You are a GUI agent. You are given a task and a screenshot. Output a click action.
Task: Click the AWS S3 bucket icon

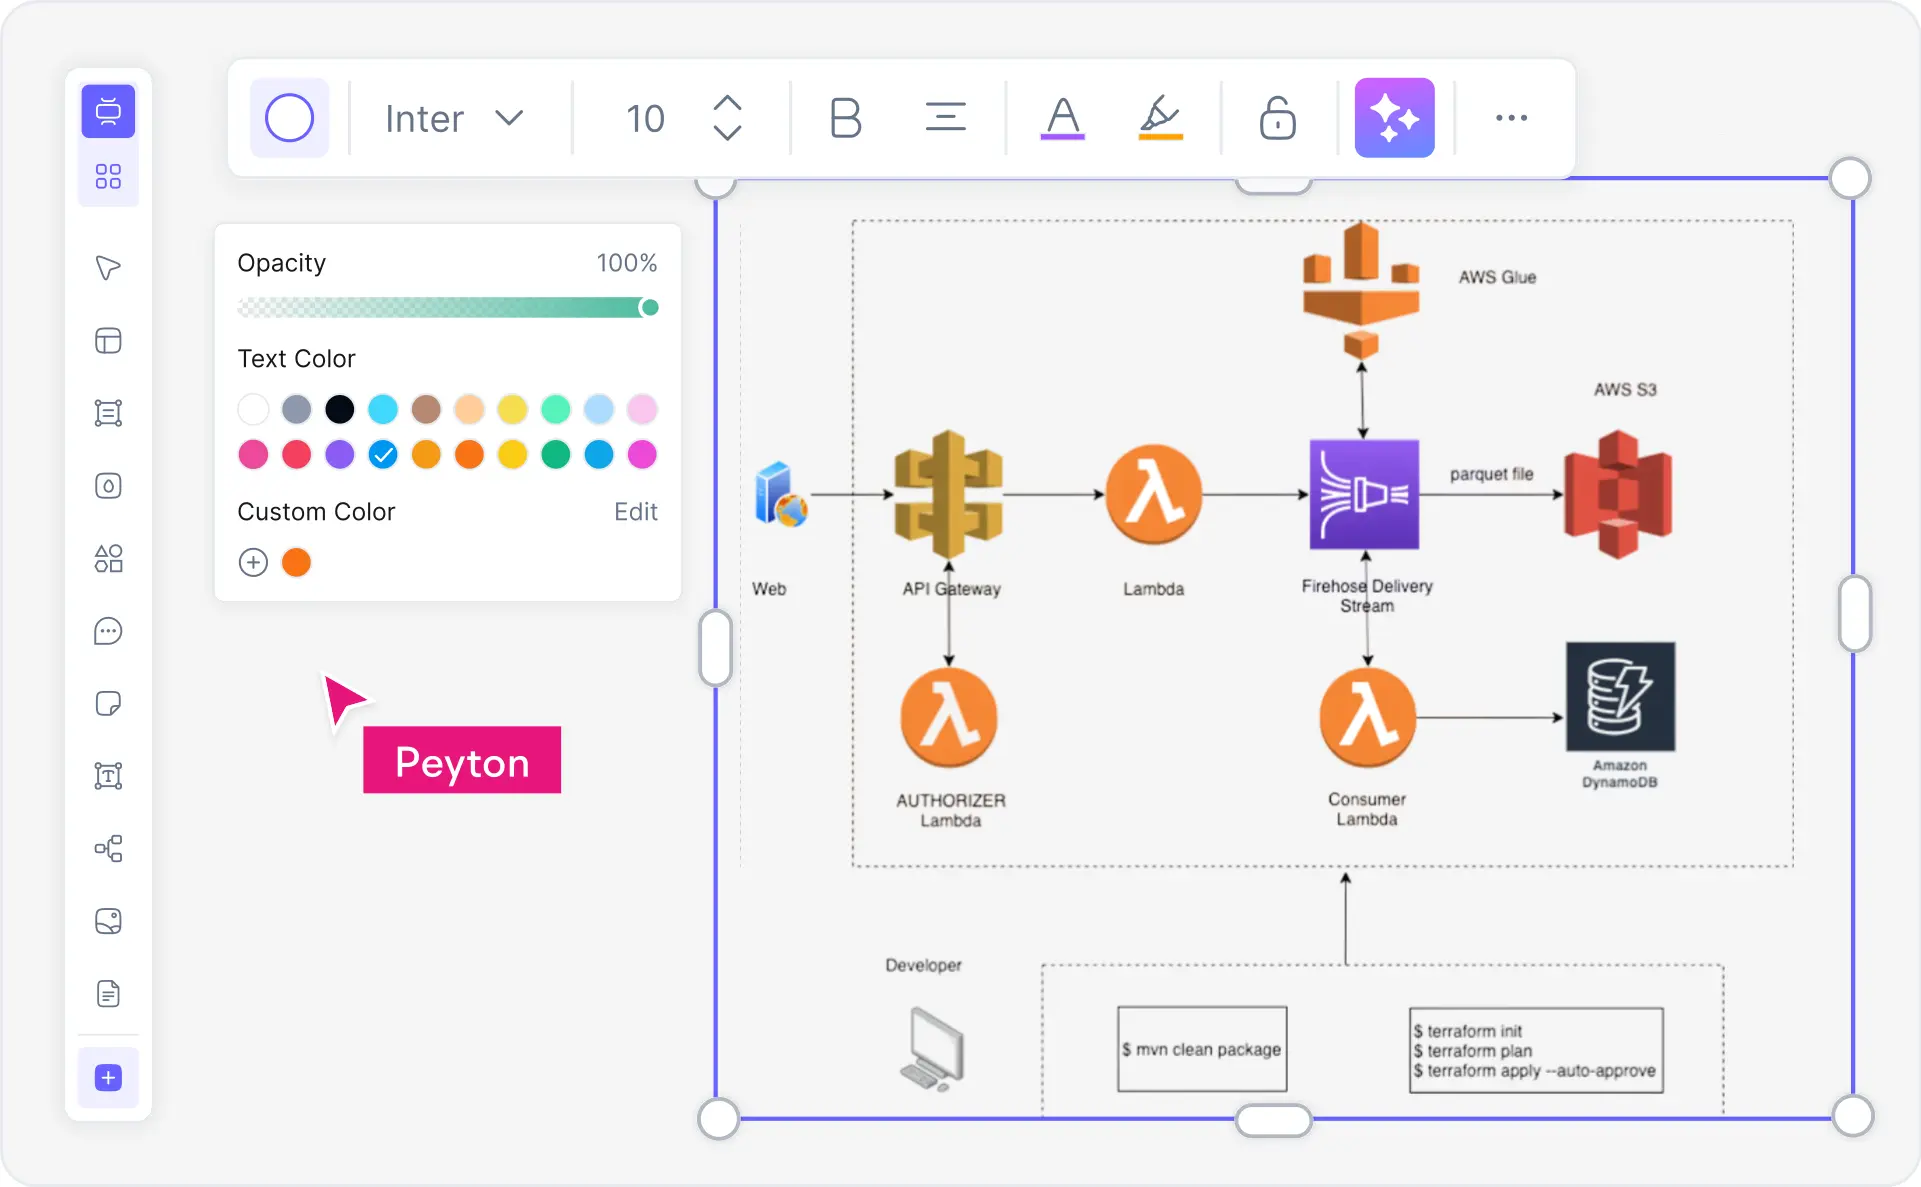[x=1618, y=494]
